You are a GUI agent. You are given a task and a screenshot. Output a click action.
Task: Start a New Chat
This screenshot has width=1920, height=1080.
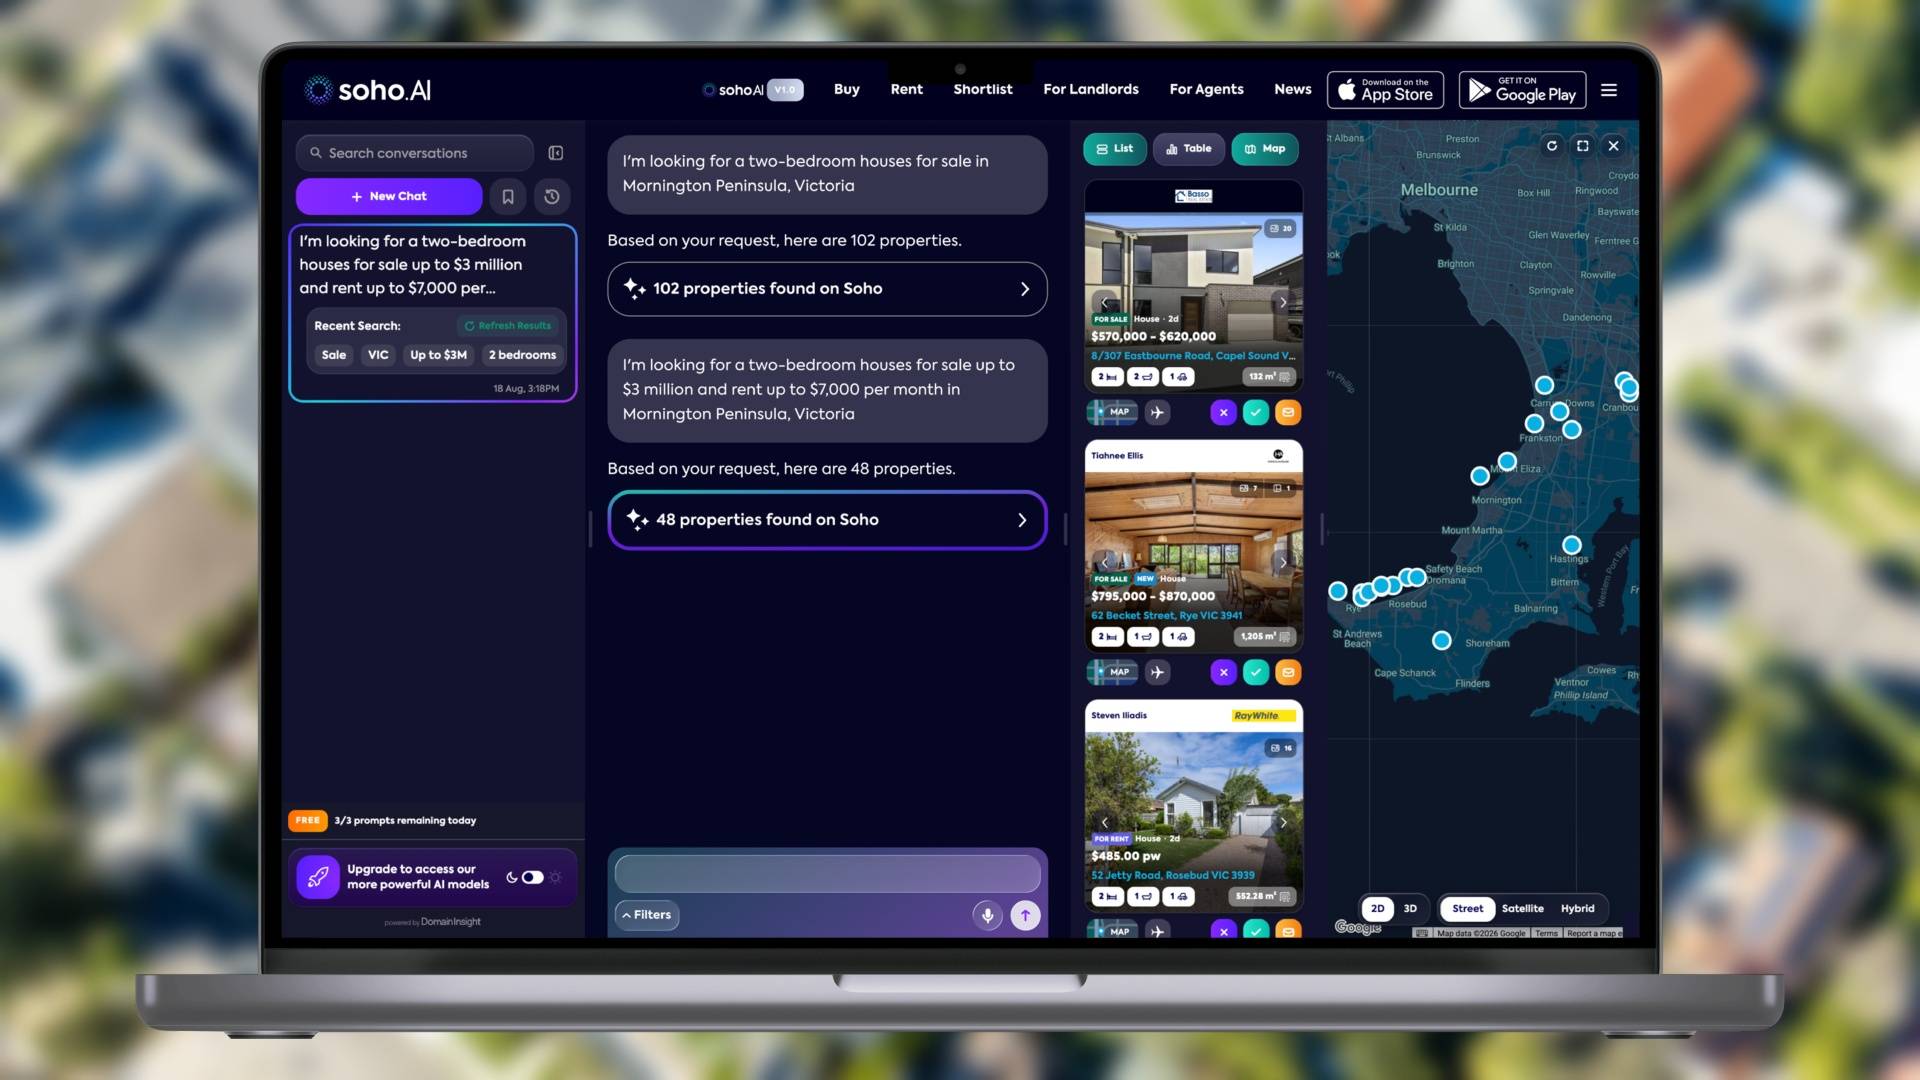[389, 197]
